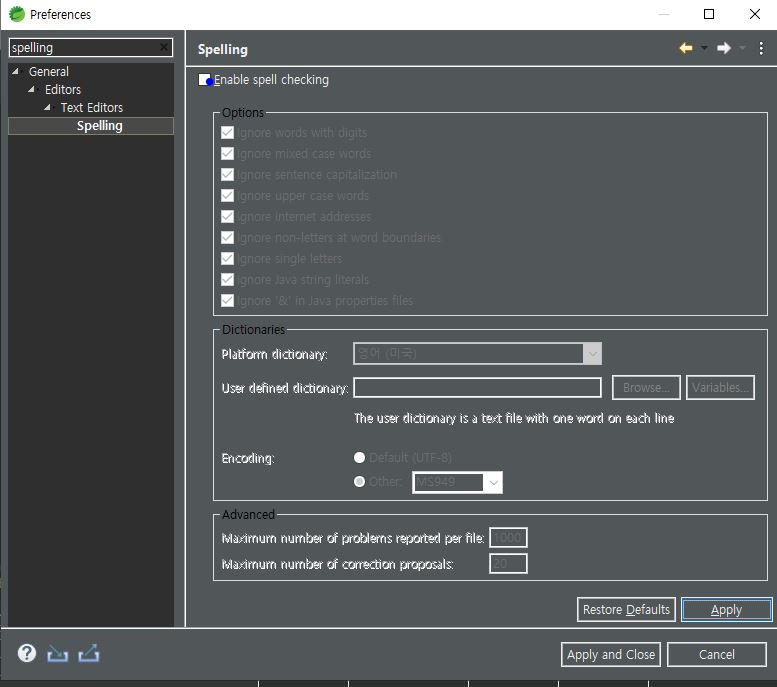Select Default (UTF-8) encoding radio button
The width and height of the screenshot is (777, 687).
360,458
